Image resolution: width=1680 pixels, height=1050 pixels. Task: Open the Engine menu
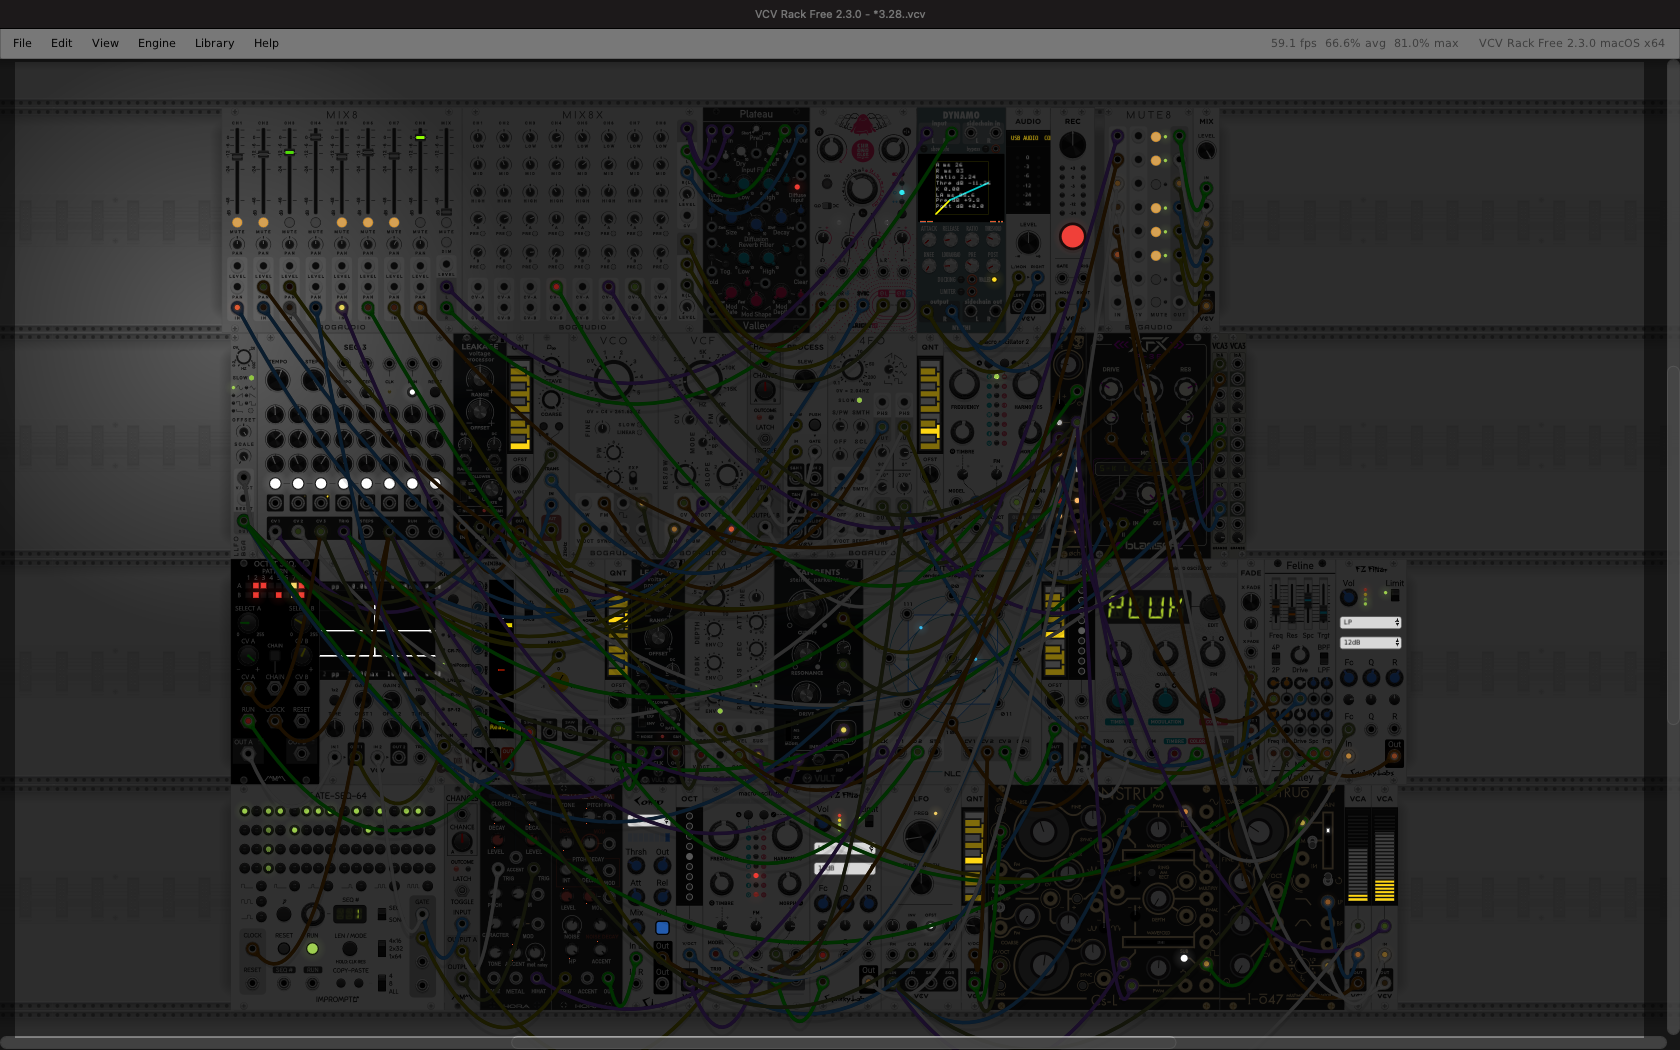(156, 43)
